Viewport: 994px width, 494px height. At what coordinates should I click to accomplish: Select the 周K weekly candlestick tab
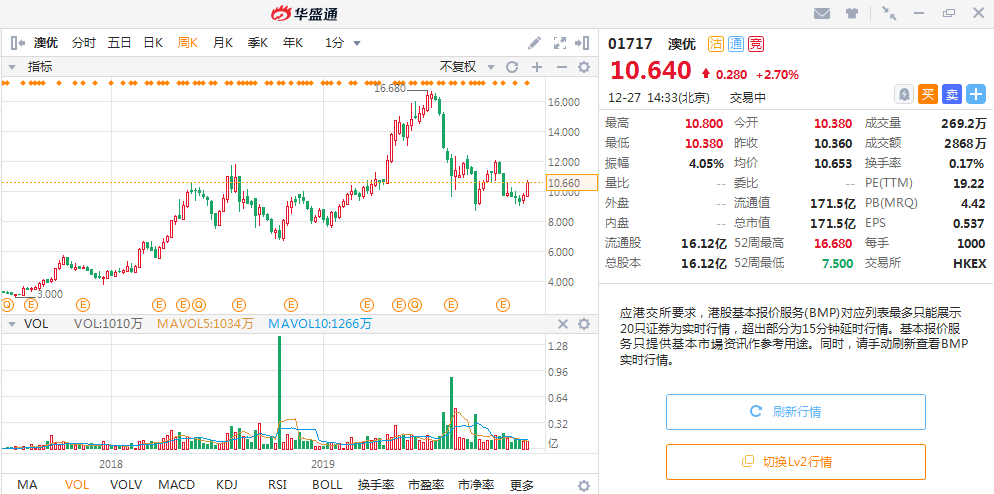(188, 43)
